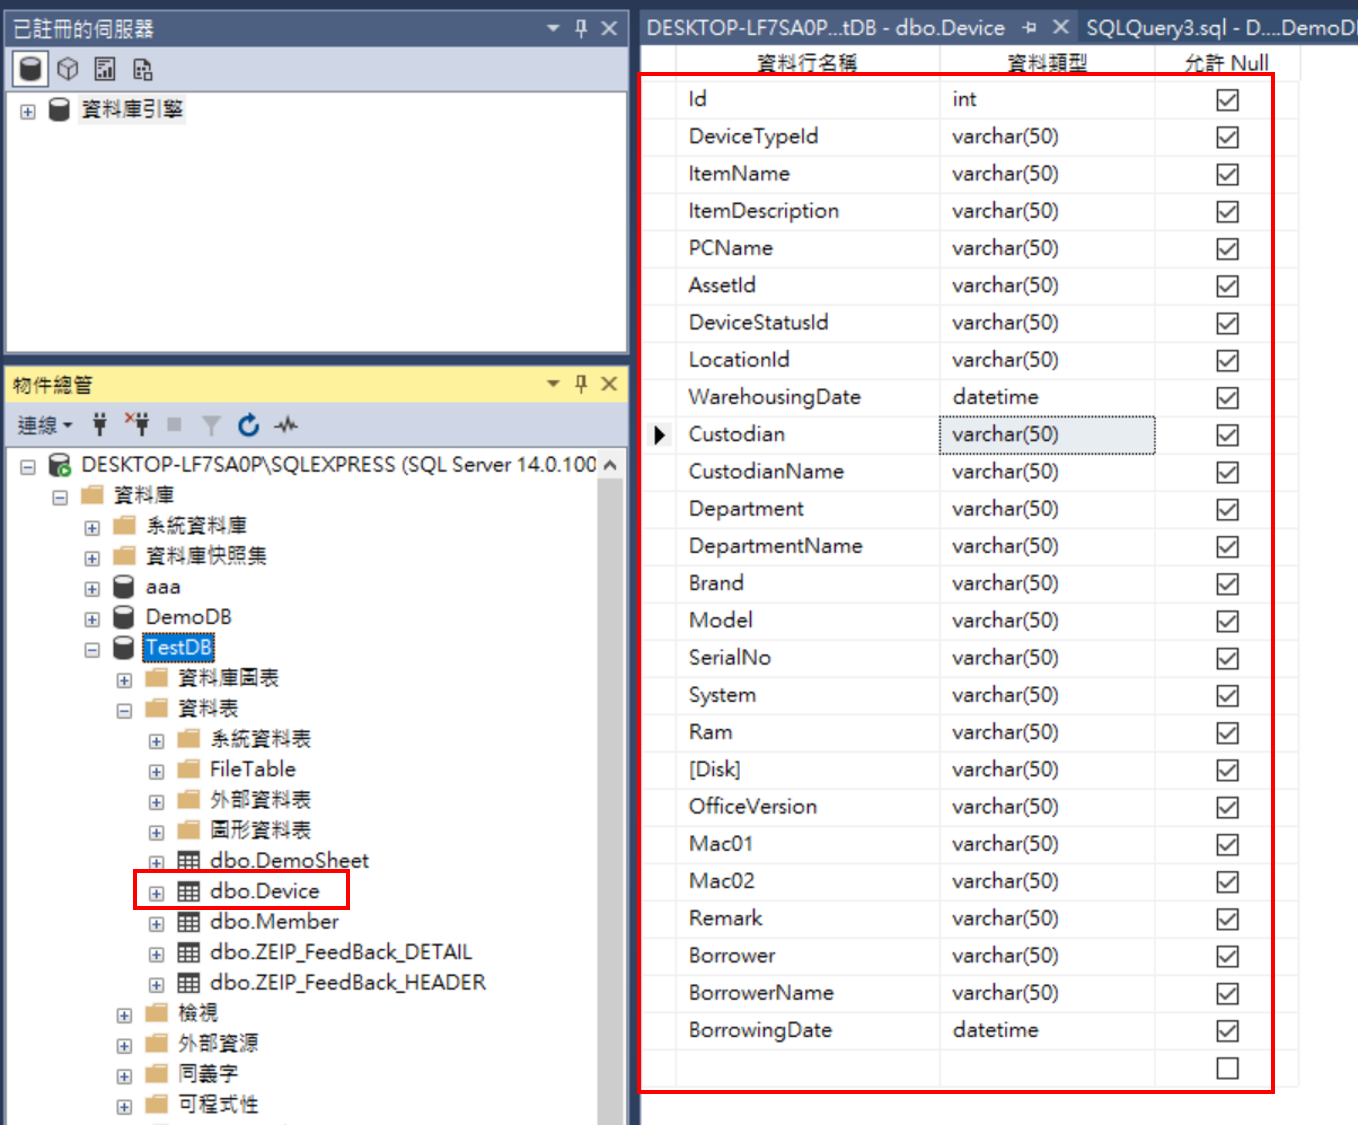
Task: Click the OfficeVersion column name cell
Action: click(x=808, y=807)
